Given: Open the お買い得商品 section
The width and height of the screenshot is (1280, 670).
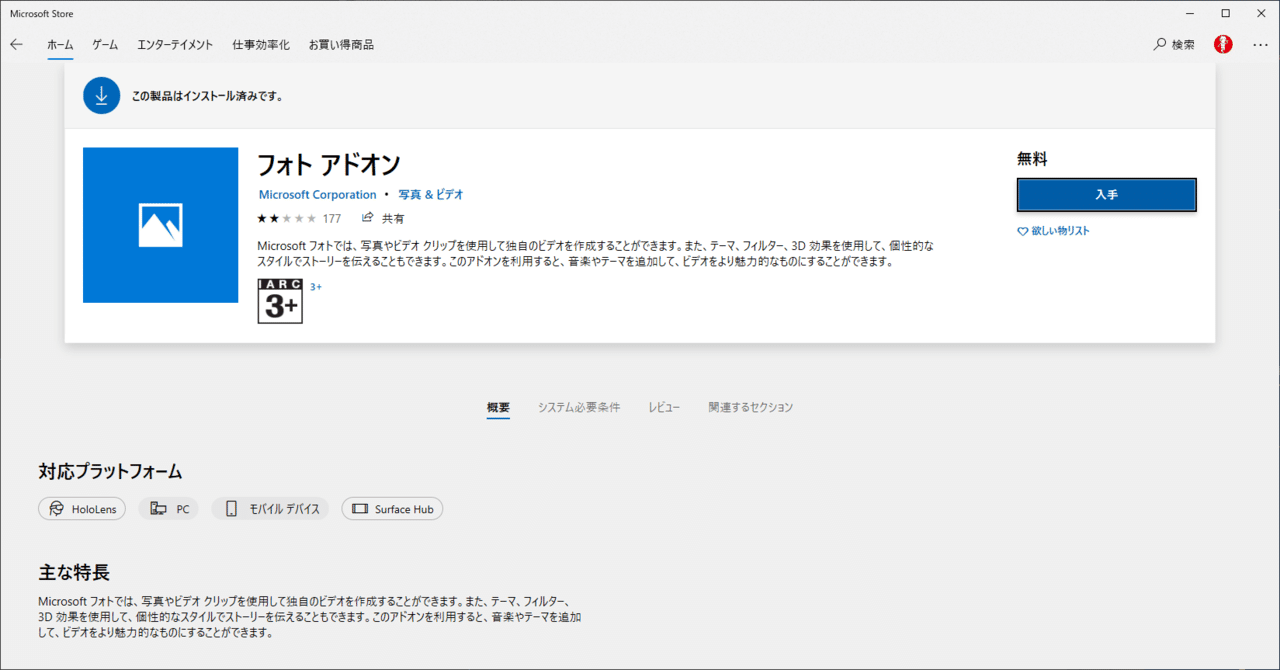Looking at the screenshot, I should (340, 44).
